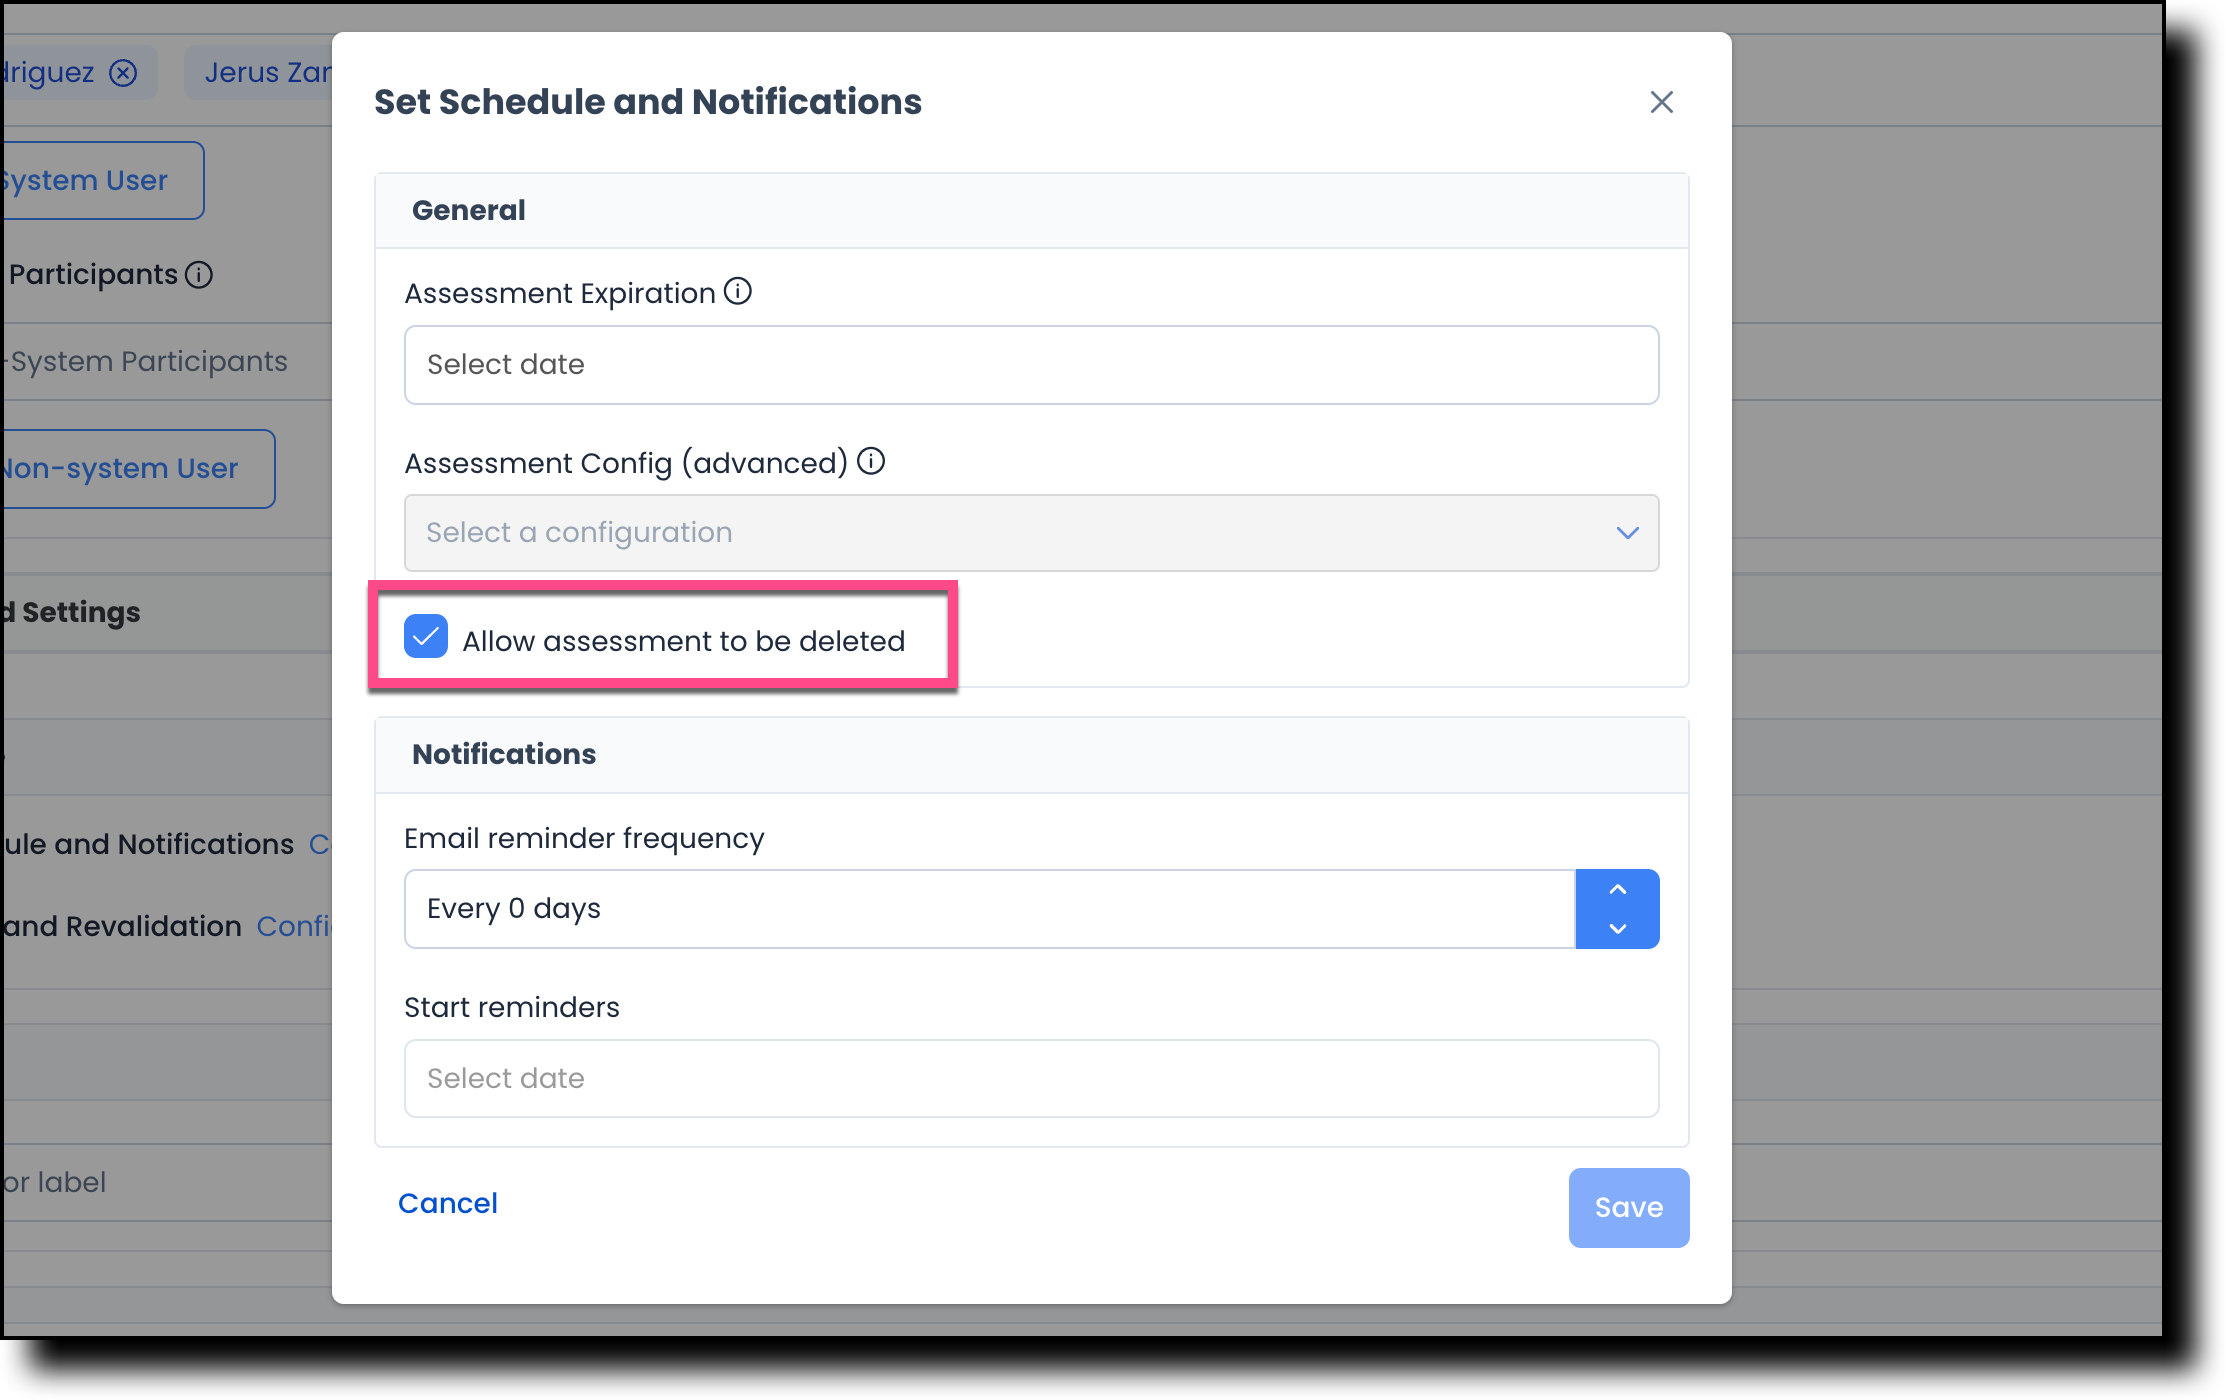2226x1400 pixels.
Task: Click the Assessment Config (advanced) info icon
Action: click(871, 462)
